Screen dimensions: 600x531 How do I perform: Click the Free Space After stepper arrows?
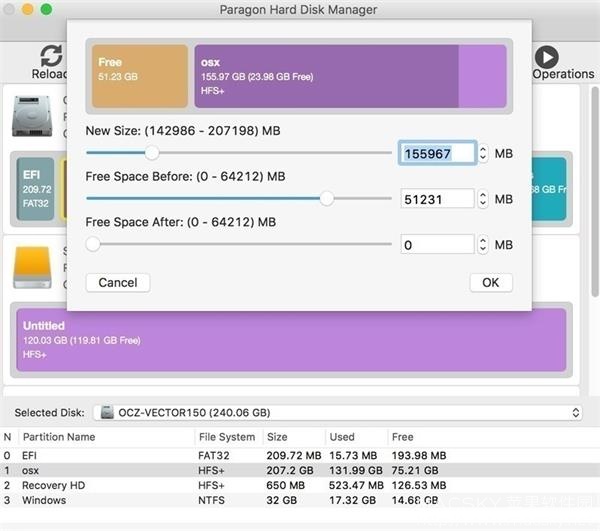(x=483, y=244)
